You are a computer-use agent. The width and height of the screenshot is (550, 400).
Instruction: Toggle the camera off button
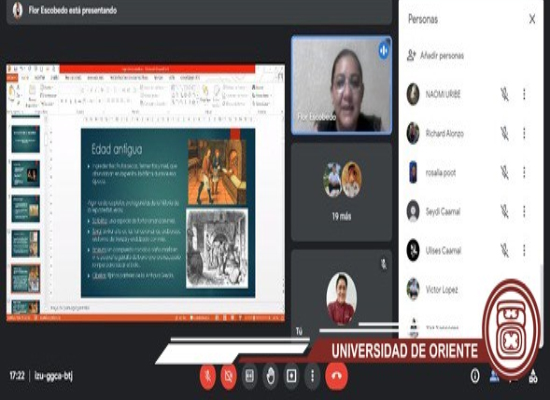[x=228, y=376]
